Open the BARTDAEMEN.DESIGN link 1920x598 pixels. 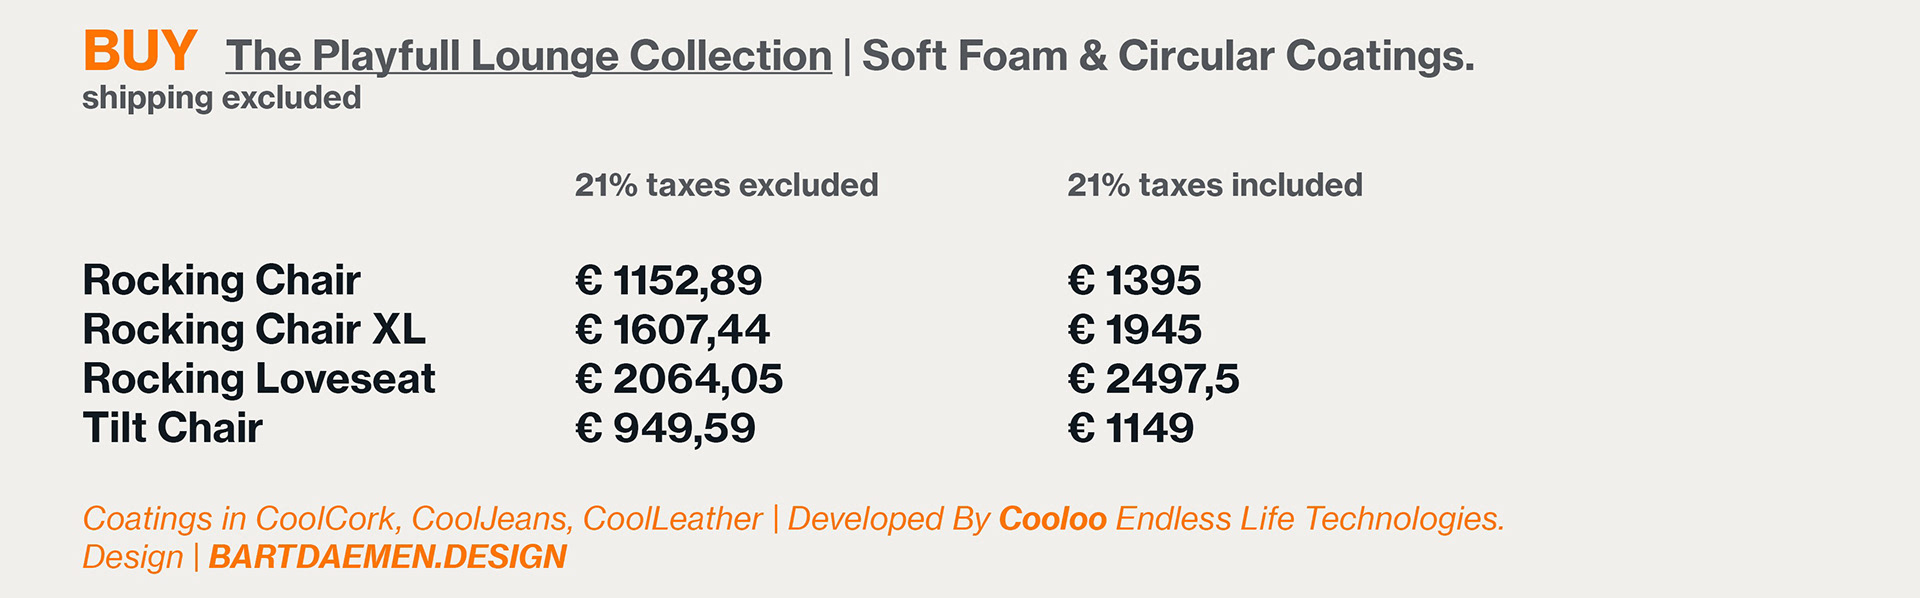click(x=387, y=557)
